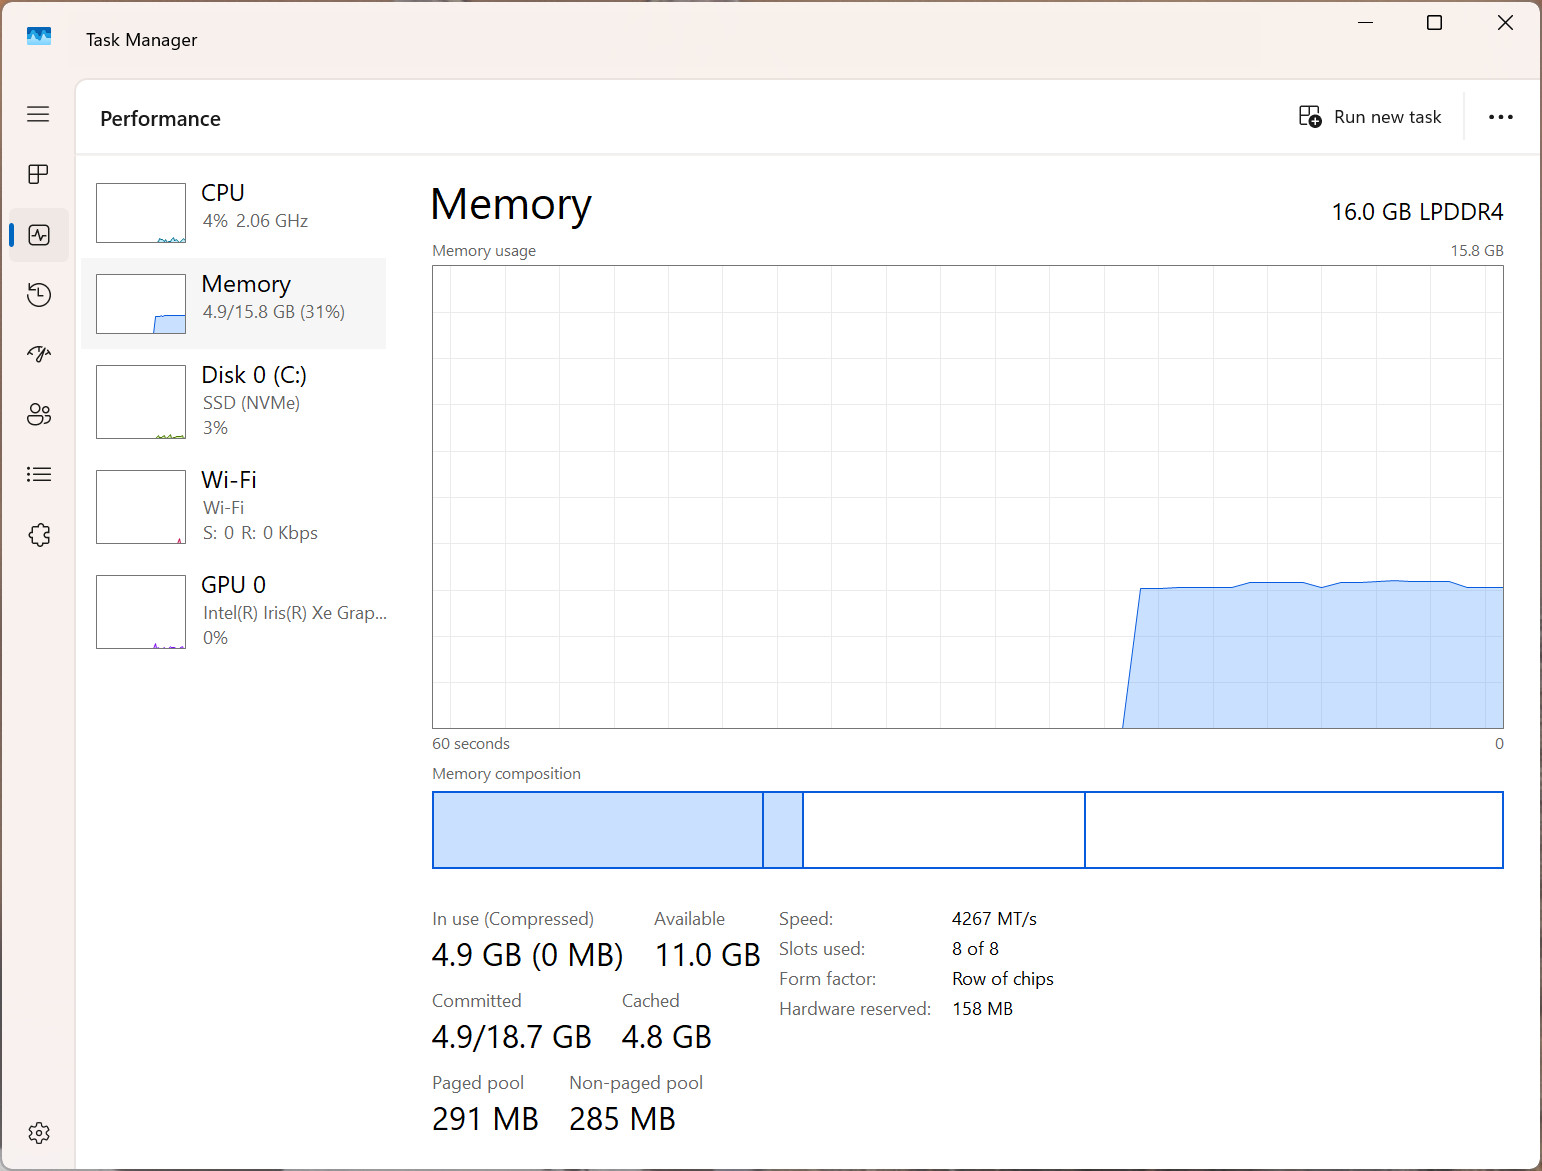Click the Memory usage graph label

click(x=484, y=251)
